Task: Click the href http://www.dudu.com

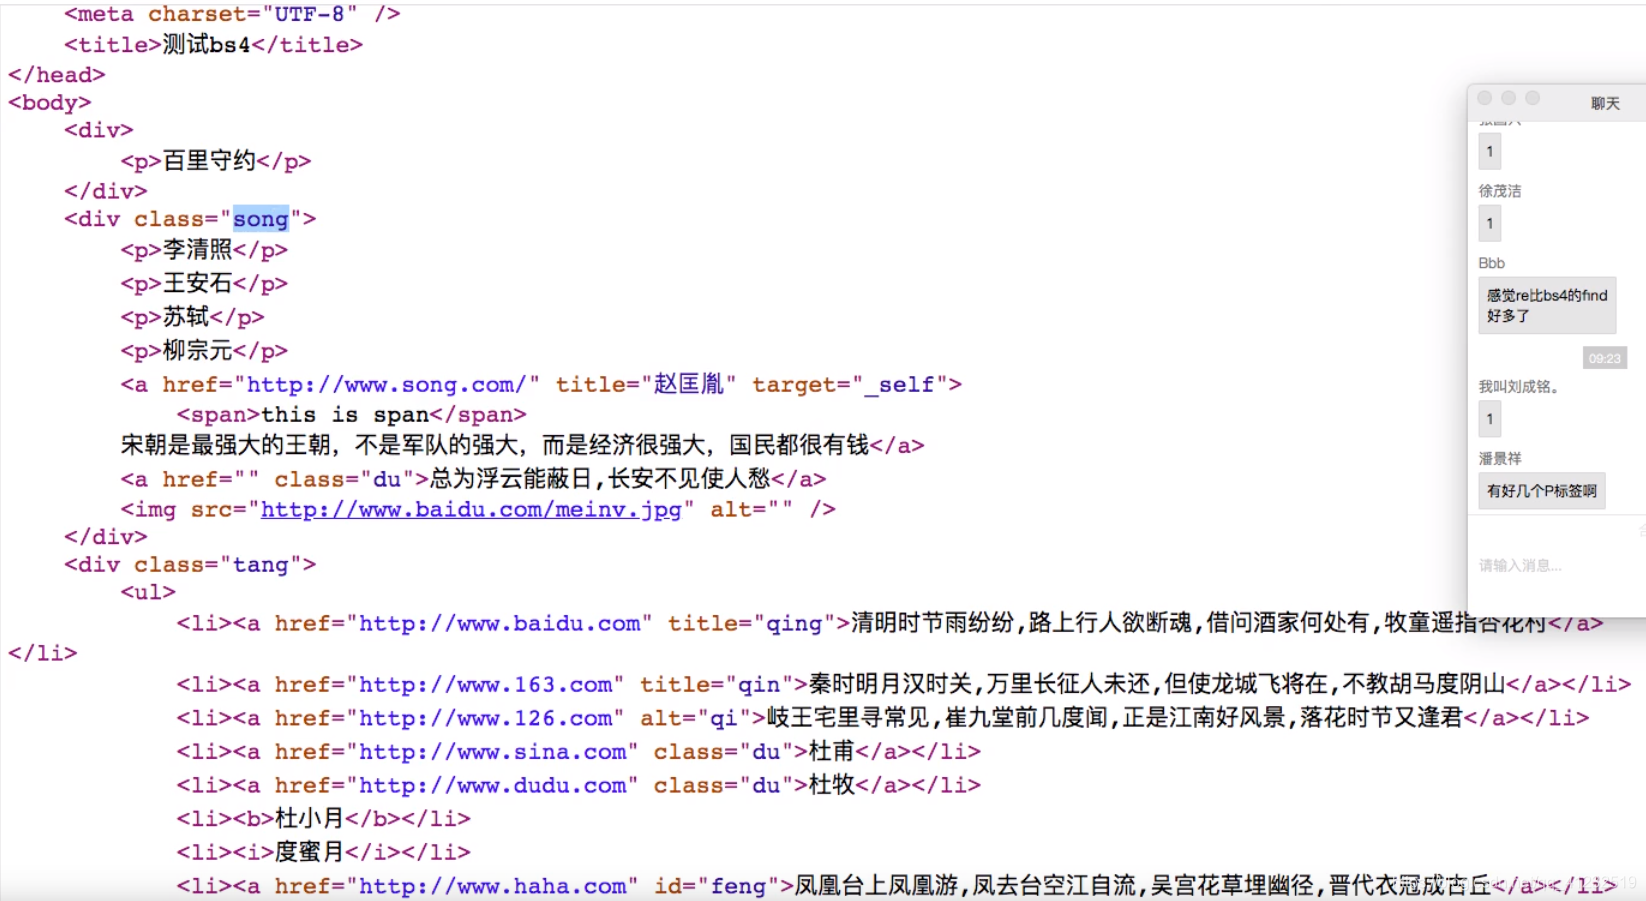Action: (492, 786)
